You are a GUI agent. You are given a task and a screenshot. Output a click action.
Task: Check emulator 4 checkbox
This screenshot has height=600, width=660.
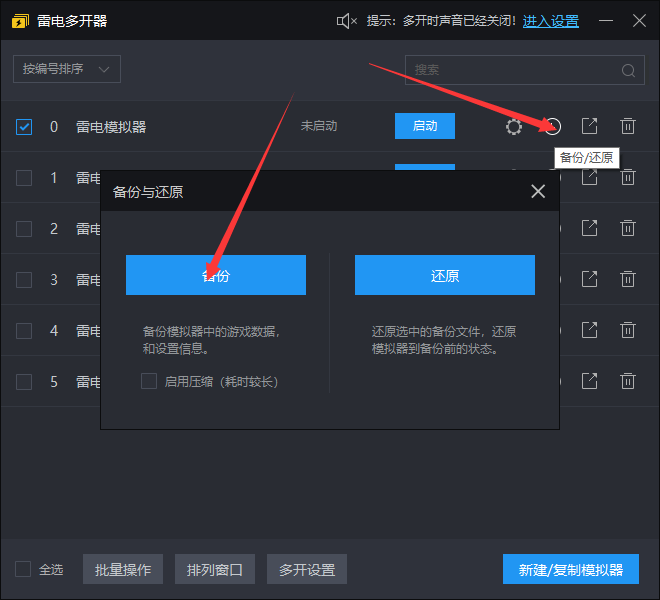[24, 331]
